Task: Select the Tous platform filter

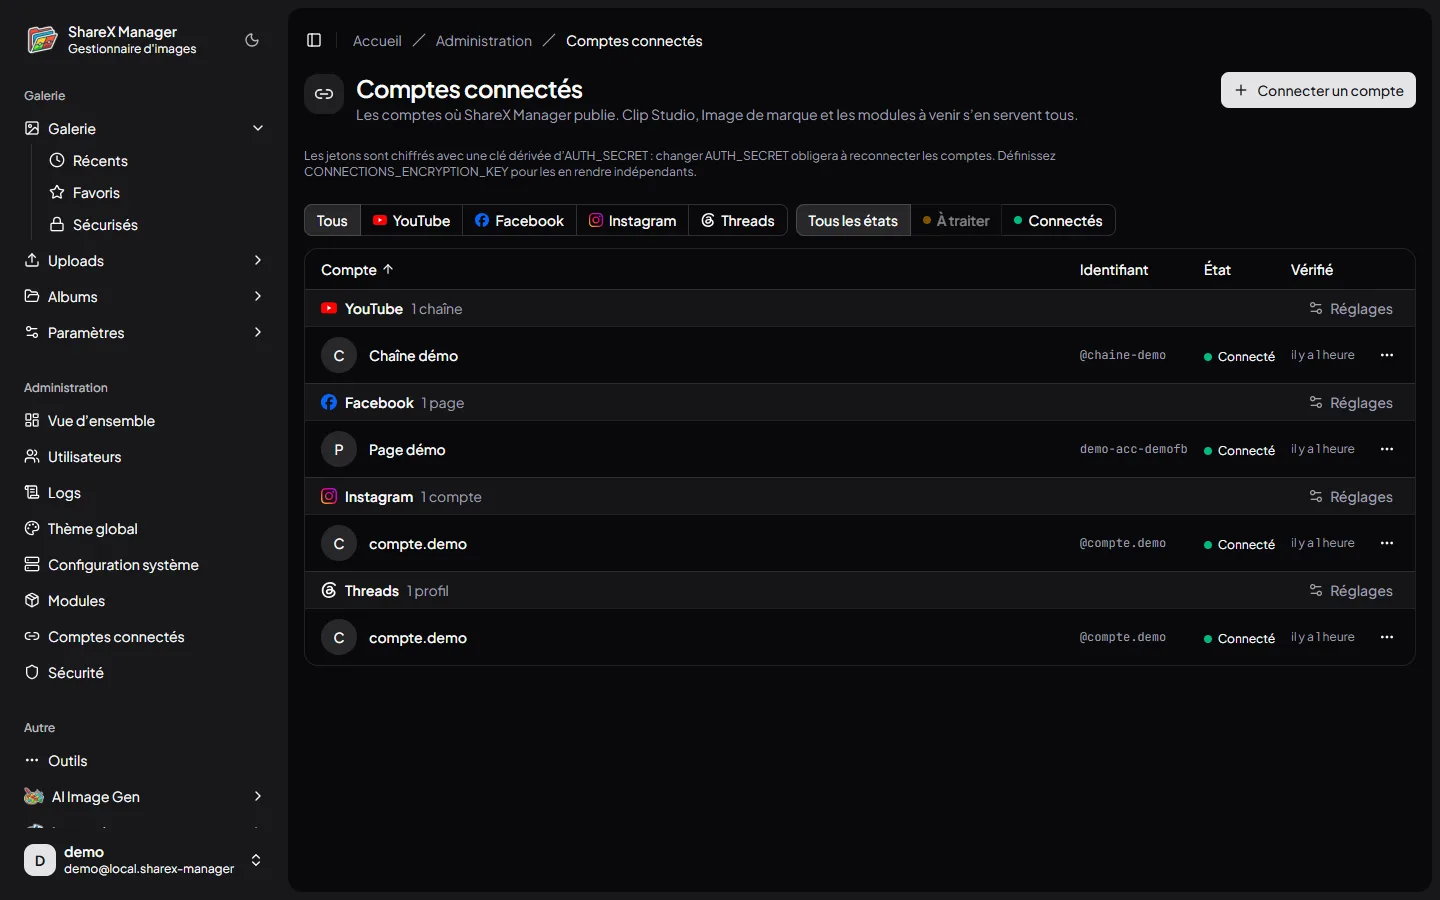Action: [332, 221]
